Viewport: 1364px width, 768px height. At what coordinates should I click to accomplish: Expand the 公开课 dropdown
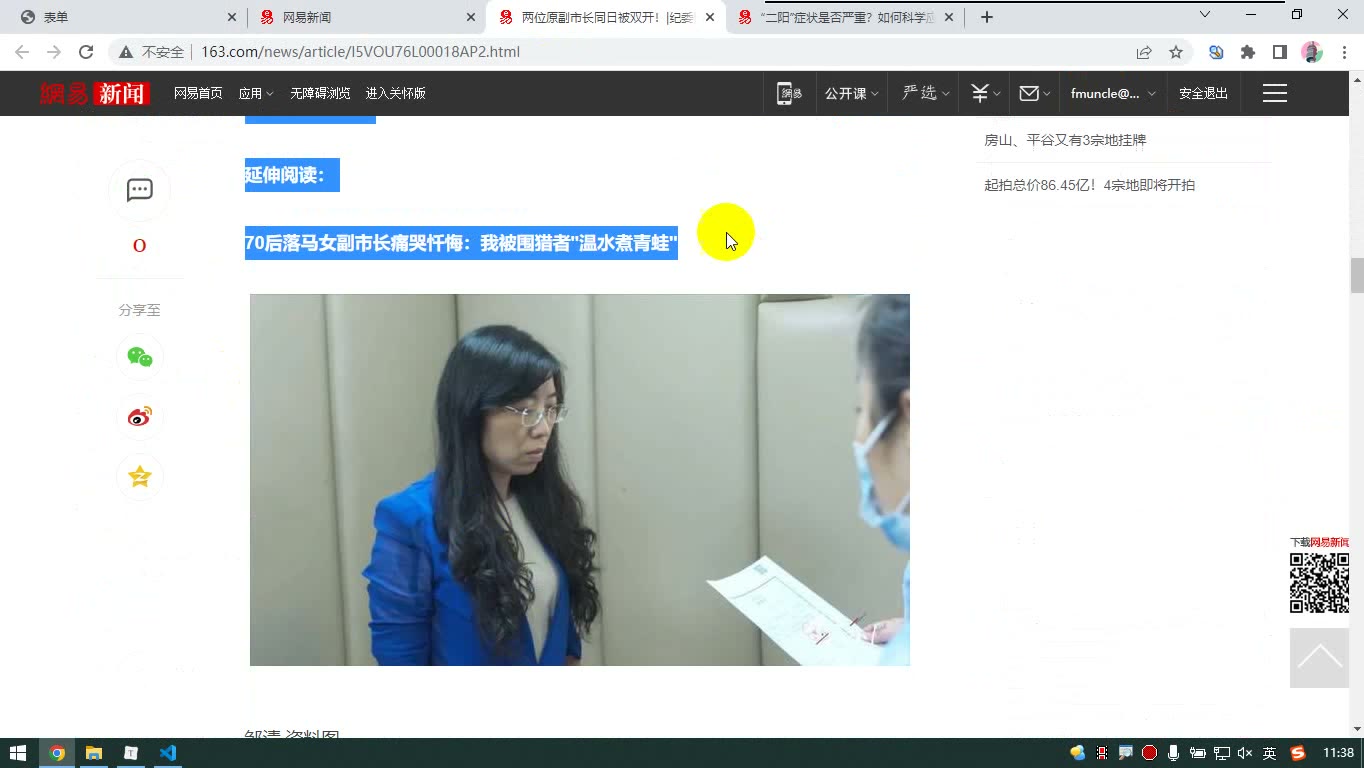pyautogui.click(x=851, y=93)
